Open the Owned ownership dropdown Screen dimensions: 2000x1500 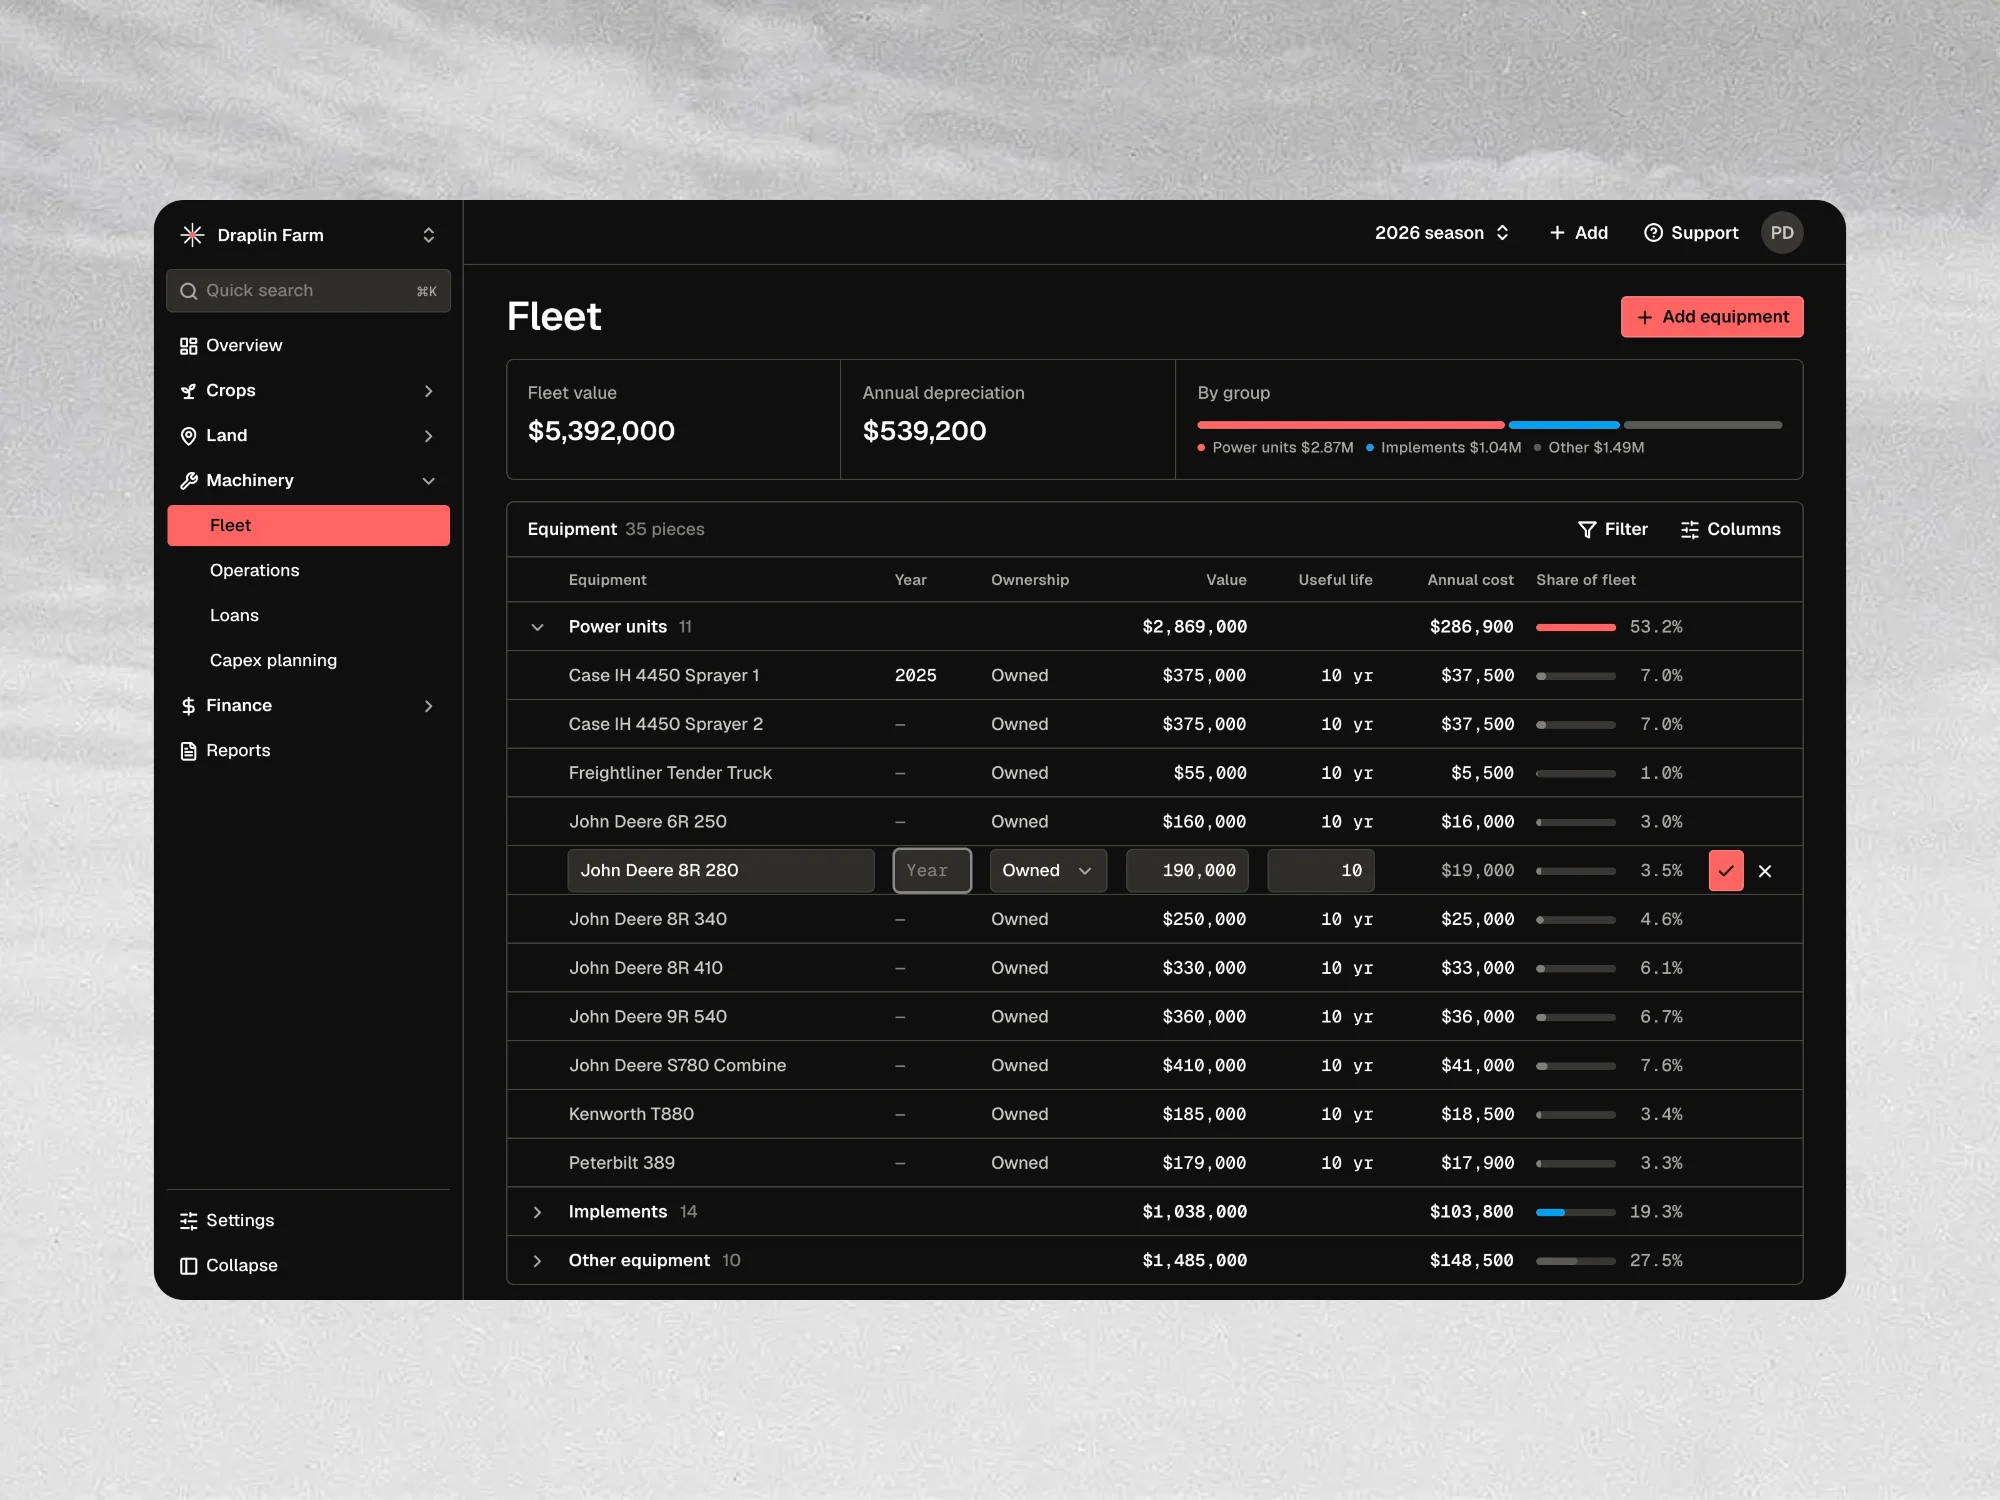coord(1048,871)
